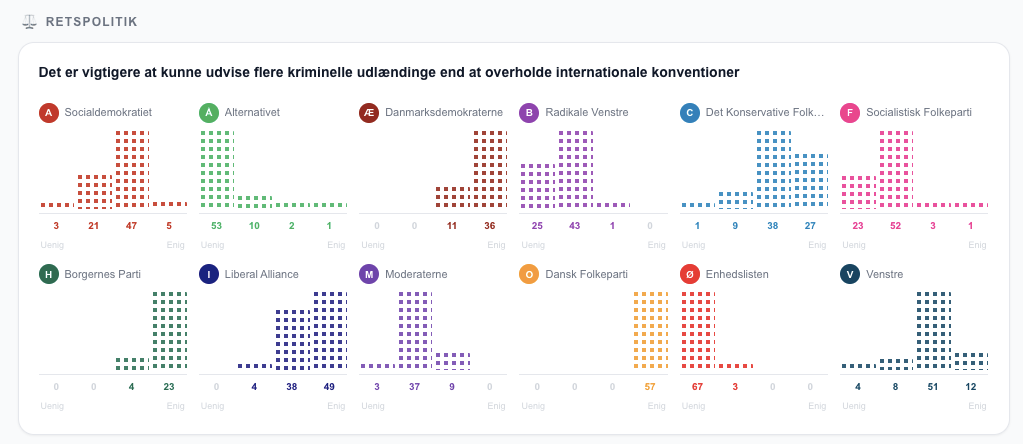
Task: Click the navy I Liberal Alliance badge
Action: [x=209, y=274]
